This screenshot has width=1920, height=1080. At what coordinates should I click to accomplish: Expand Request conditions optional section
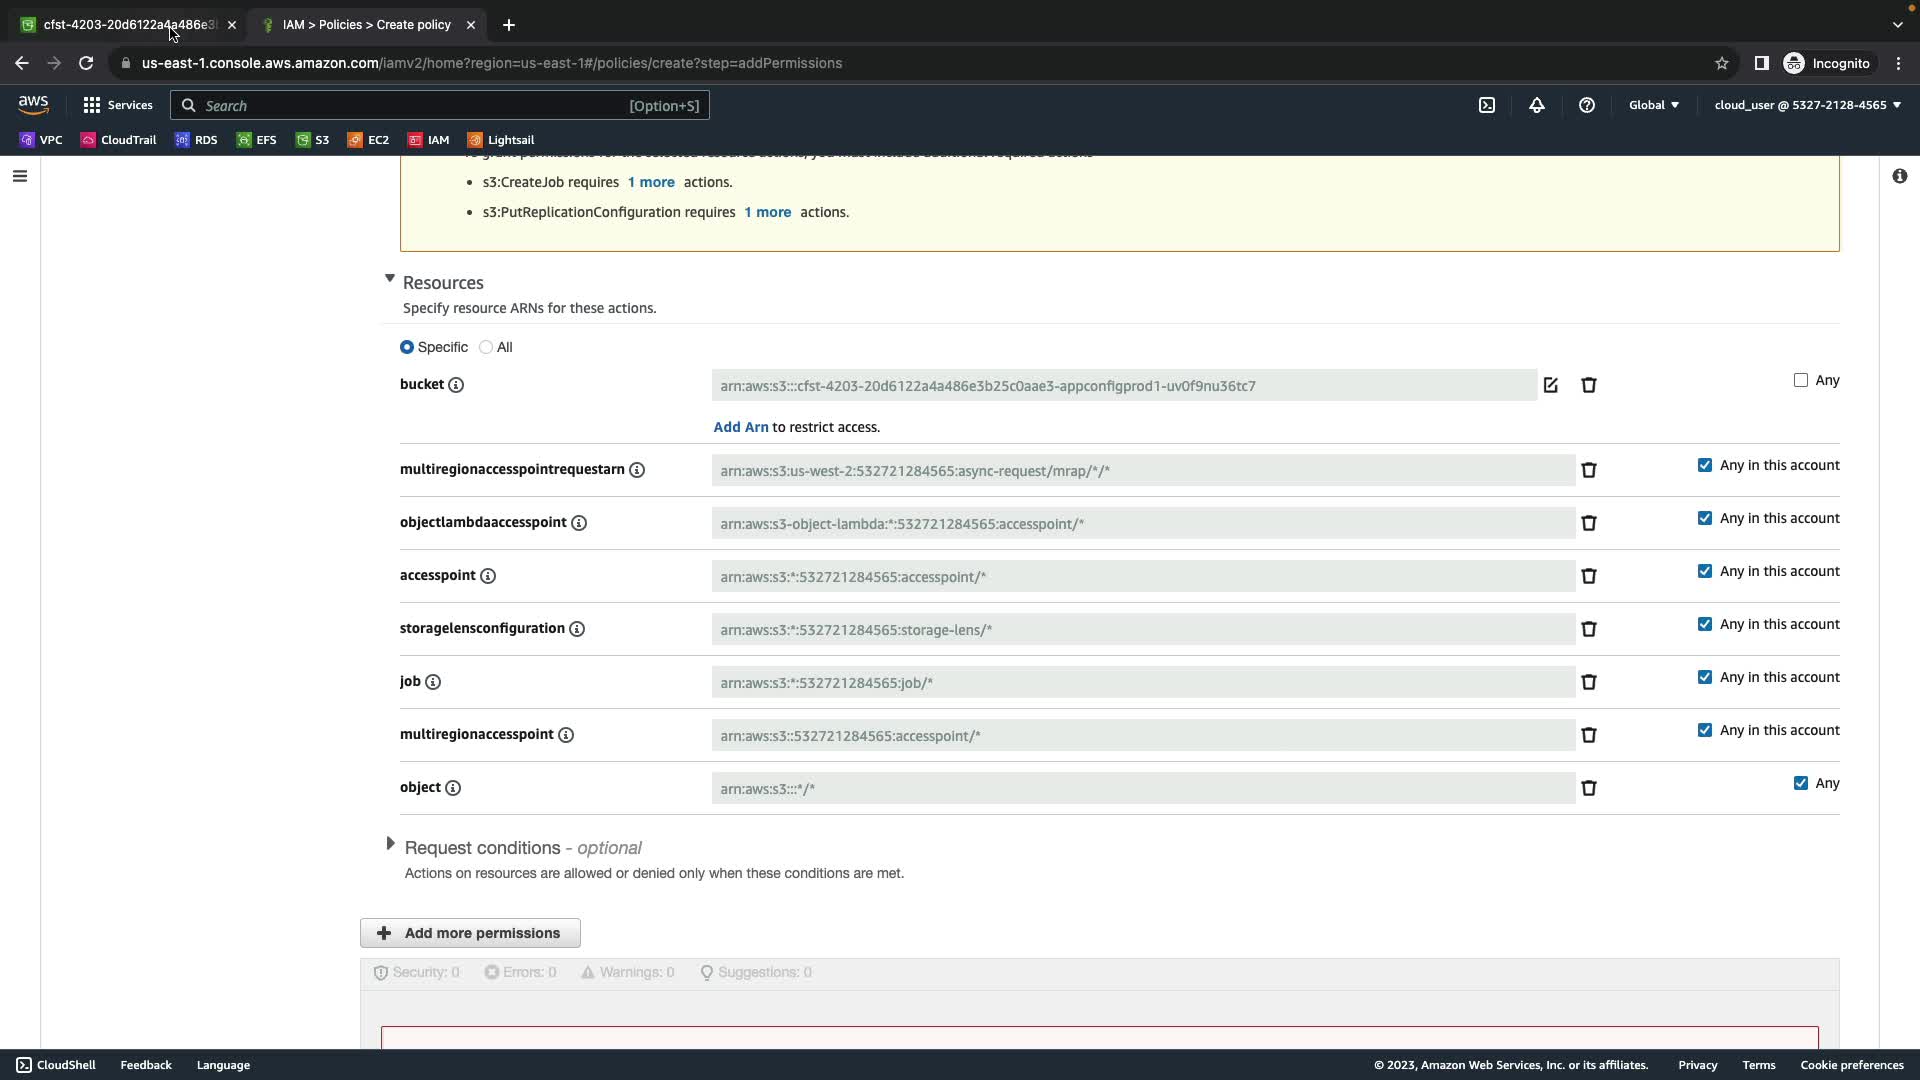coord(390,845)
